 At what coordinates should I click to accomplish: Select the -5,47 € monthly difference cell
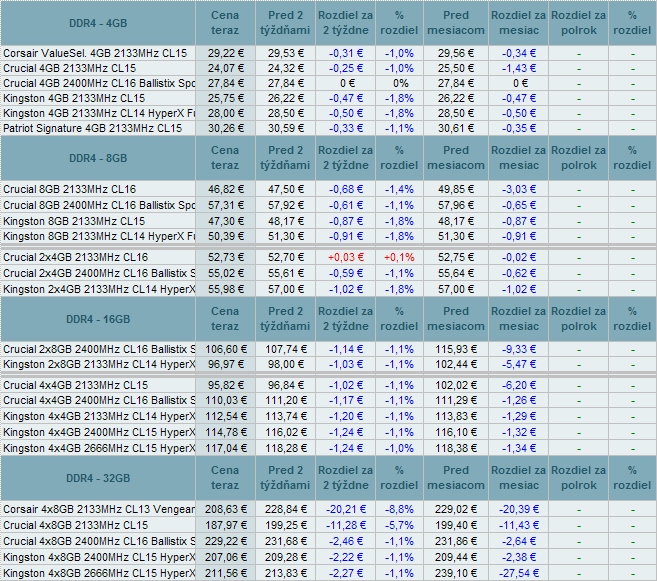point(519,364)
